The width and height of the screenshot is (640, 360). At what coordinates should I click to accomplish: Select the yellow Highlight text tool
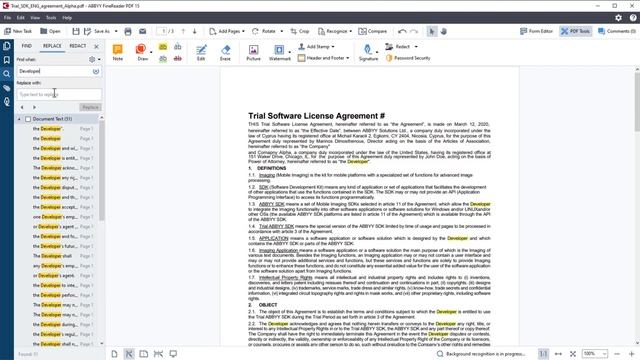163,47
